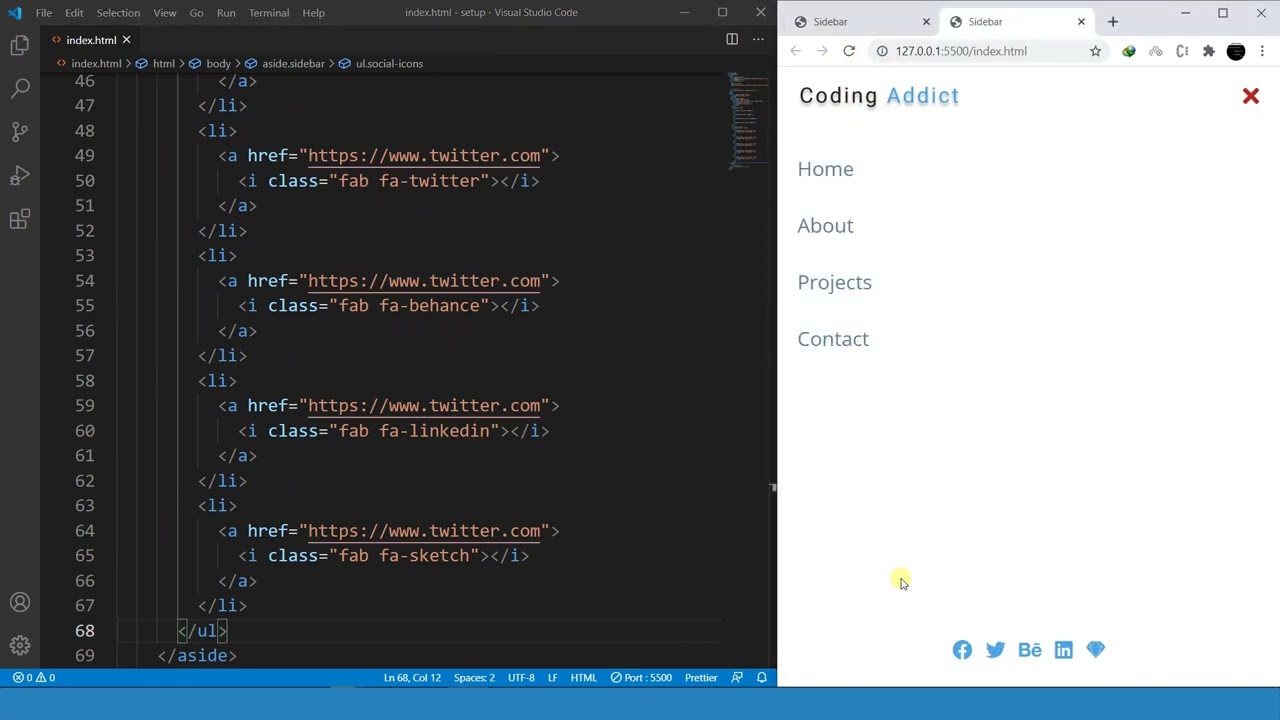Open Manage gear in activity bar
This screenshot has height=720, width=1280.
coord(20,646)
